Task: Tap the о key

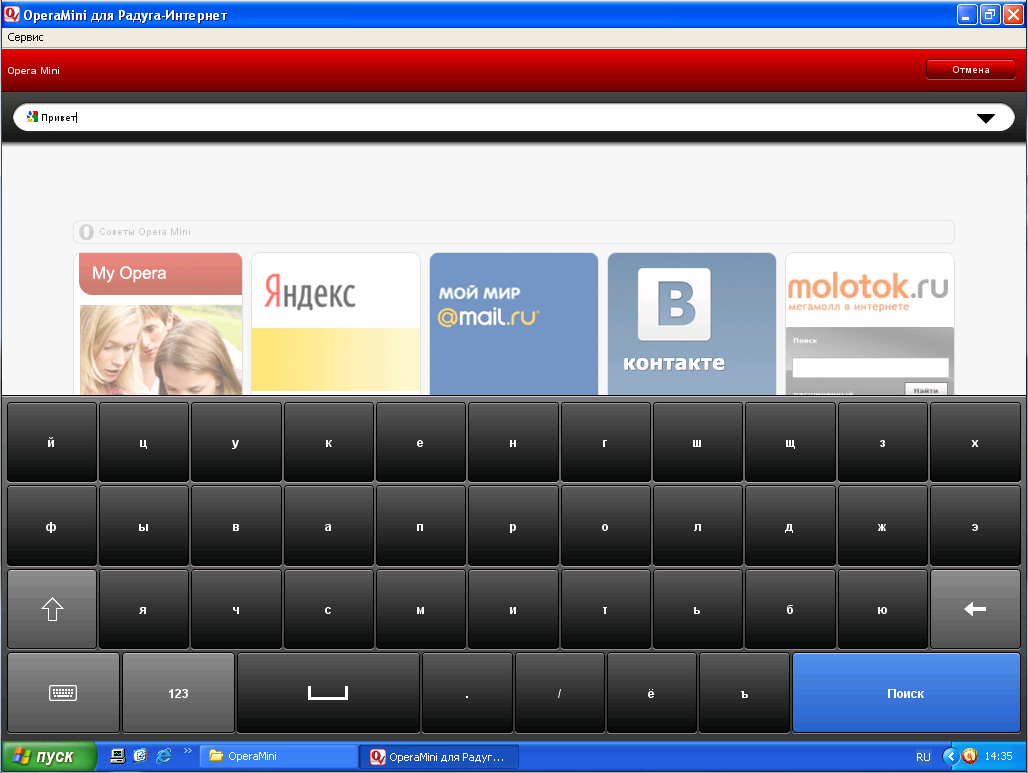Action: coord(605,526)
